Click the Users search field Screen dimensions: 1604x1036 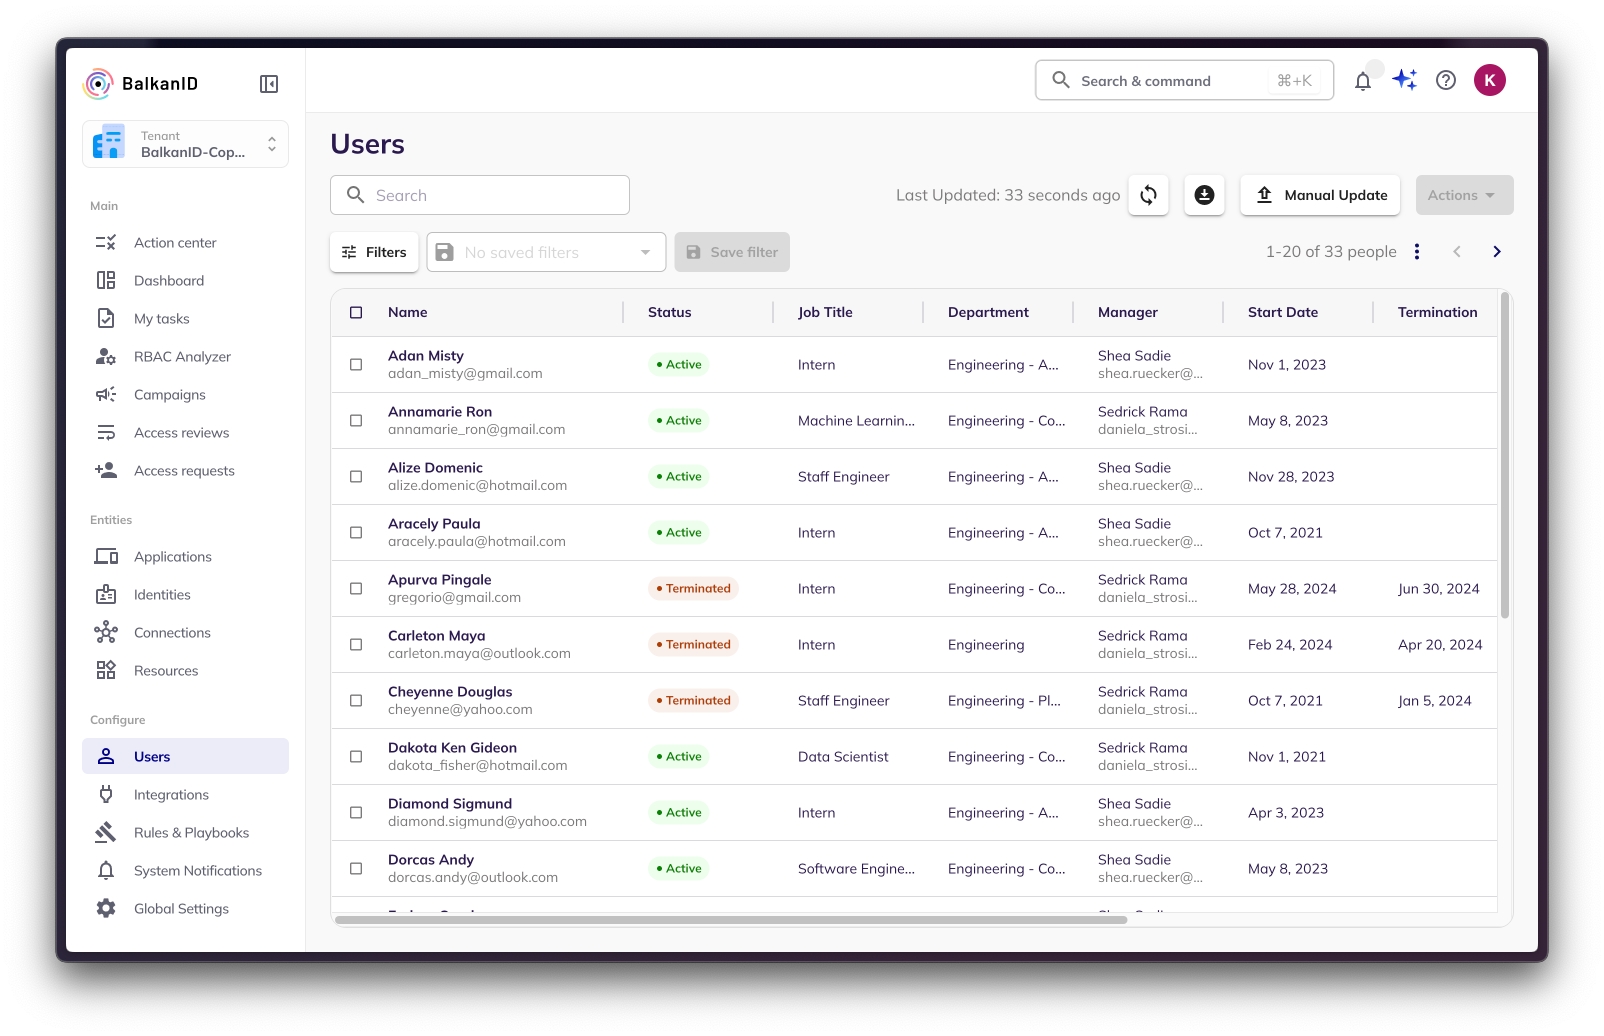point(480,195)
